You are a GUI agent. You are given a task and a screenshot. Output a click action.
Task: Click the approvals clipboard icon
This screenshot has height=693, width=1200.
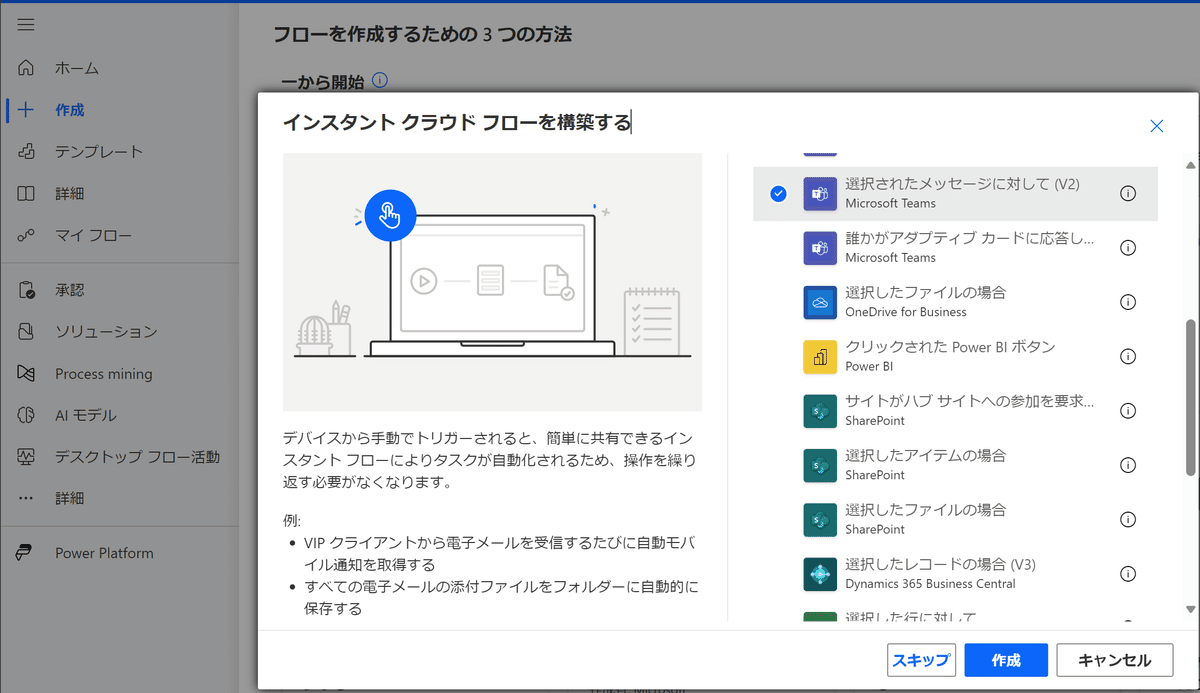(26, 290)
